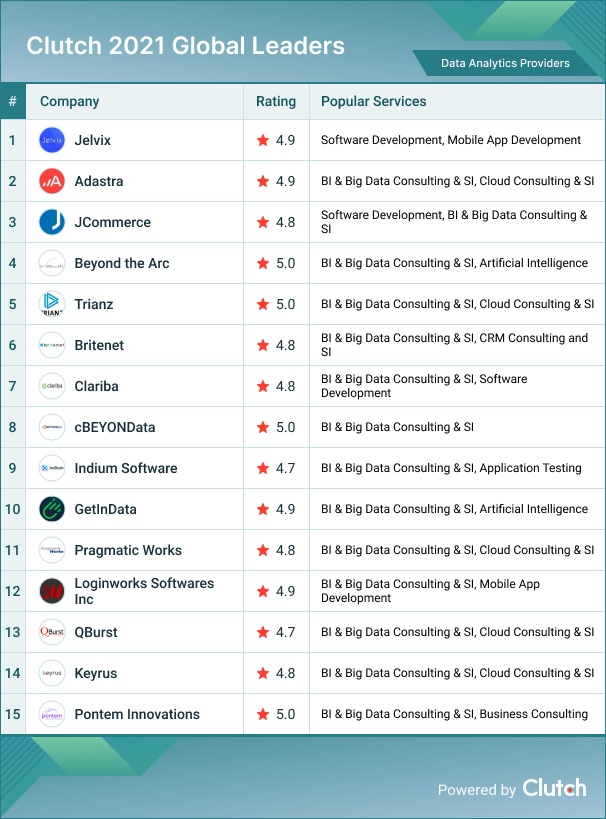Click the Clariba logo
The width and height of the screenshot is (606, 819).
coord(52,386)
